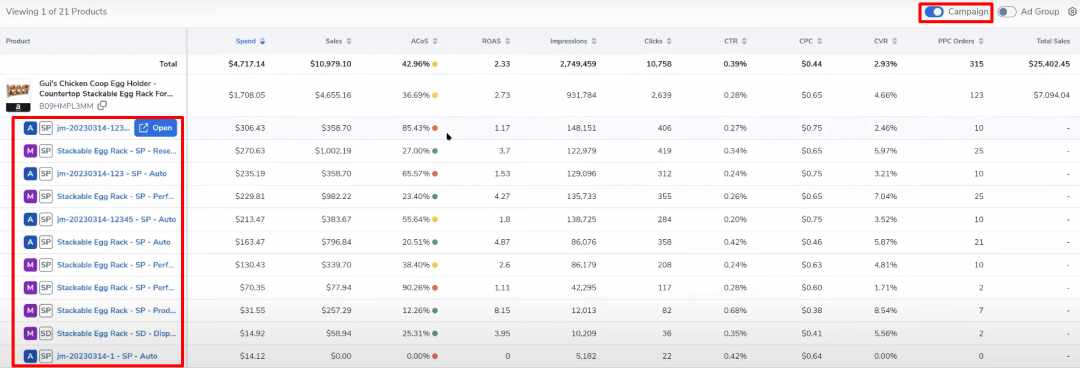The height and width of the screenshot is (368, 1080).
Task: Click the M badge on the SD - Disp... row
Action: 30,334
